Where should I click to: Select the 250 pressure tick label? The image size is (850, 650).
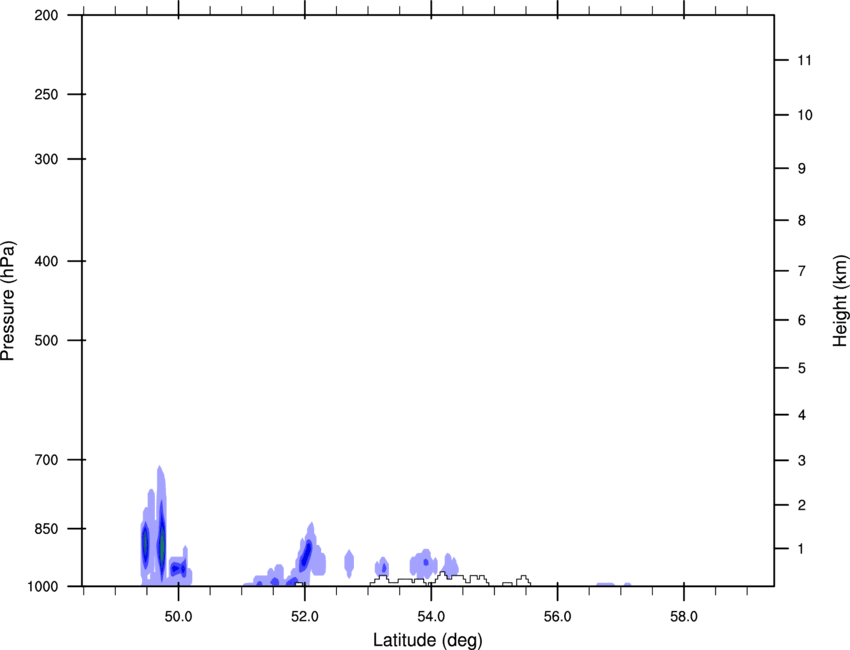46,94
